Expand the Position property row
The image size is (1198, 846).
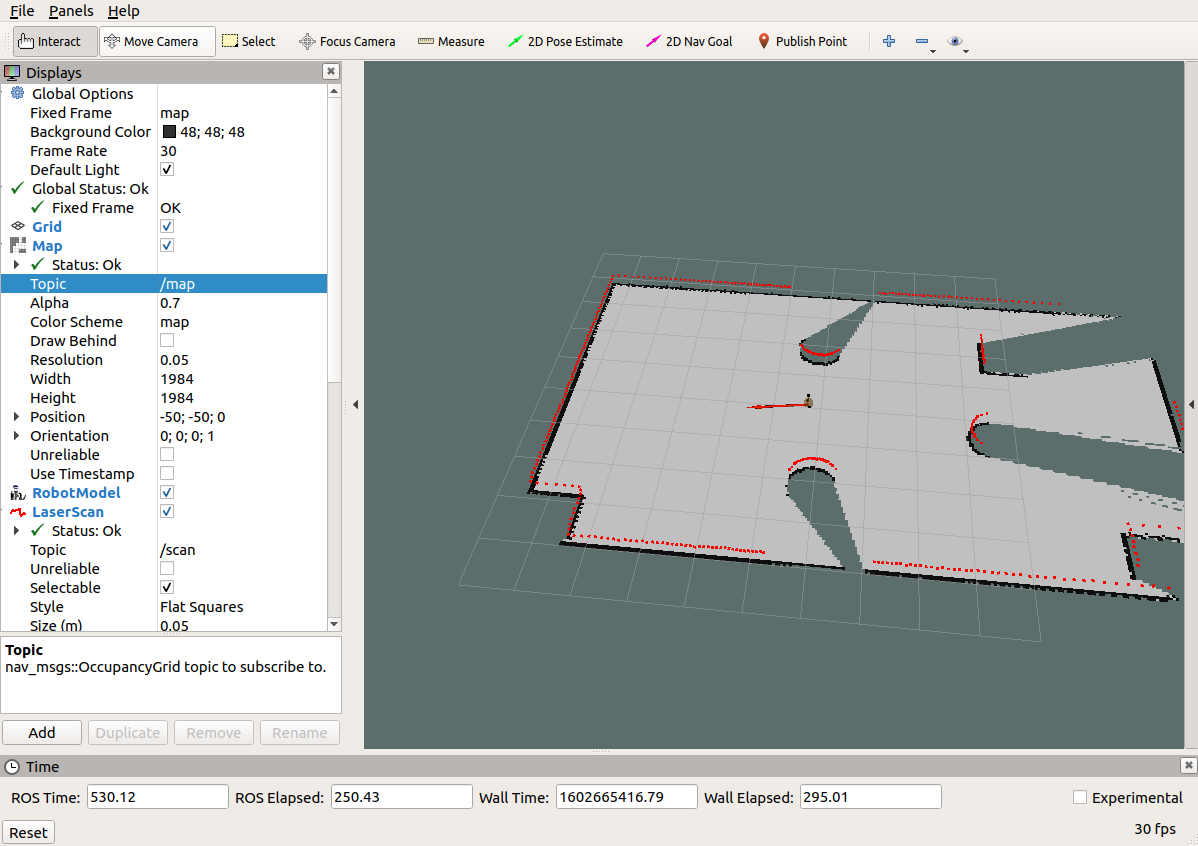(x=16, y=417)
